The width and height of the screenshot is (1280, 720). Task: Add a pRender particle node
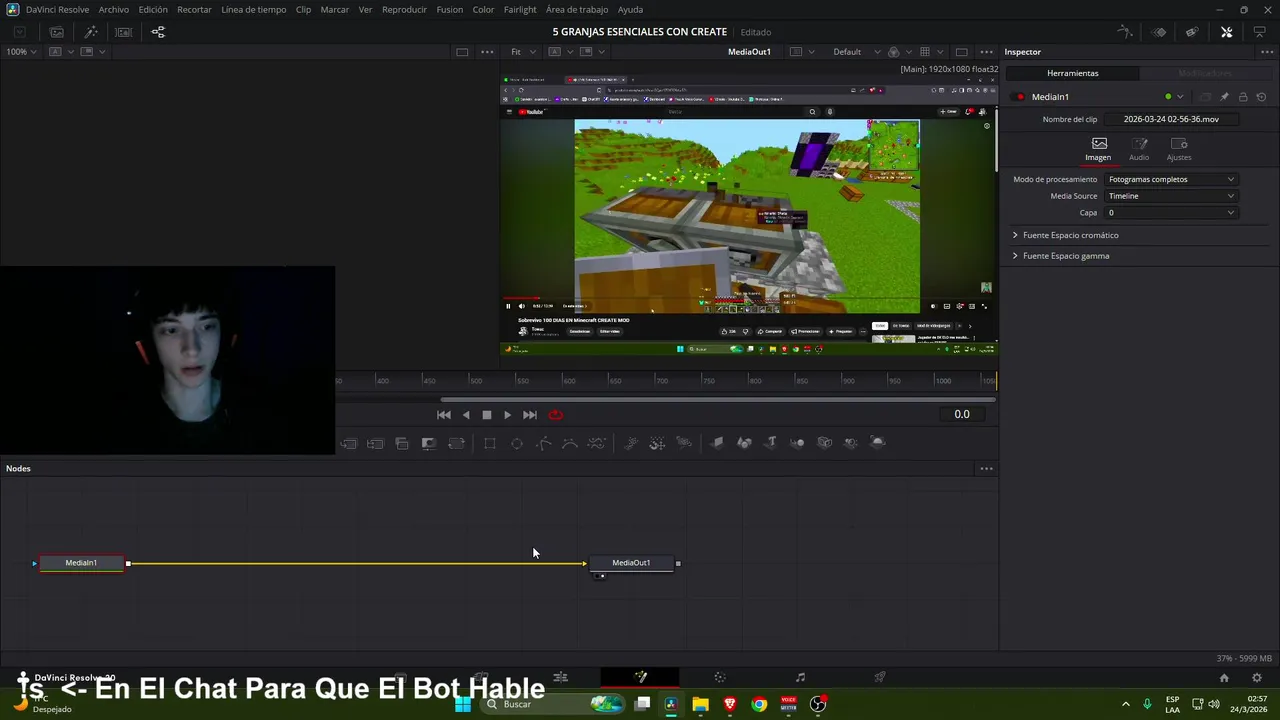[x=684, y=443]
